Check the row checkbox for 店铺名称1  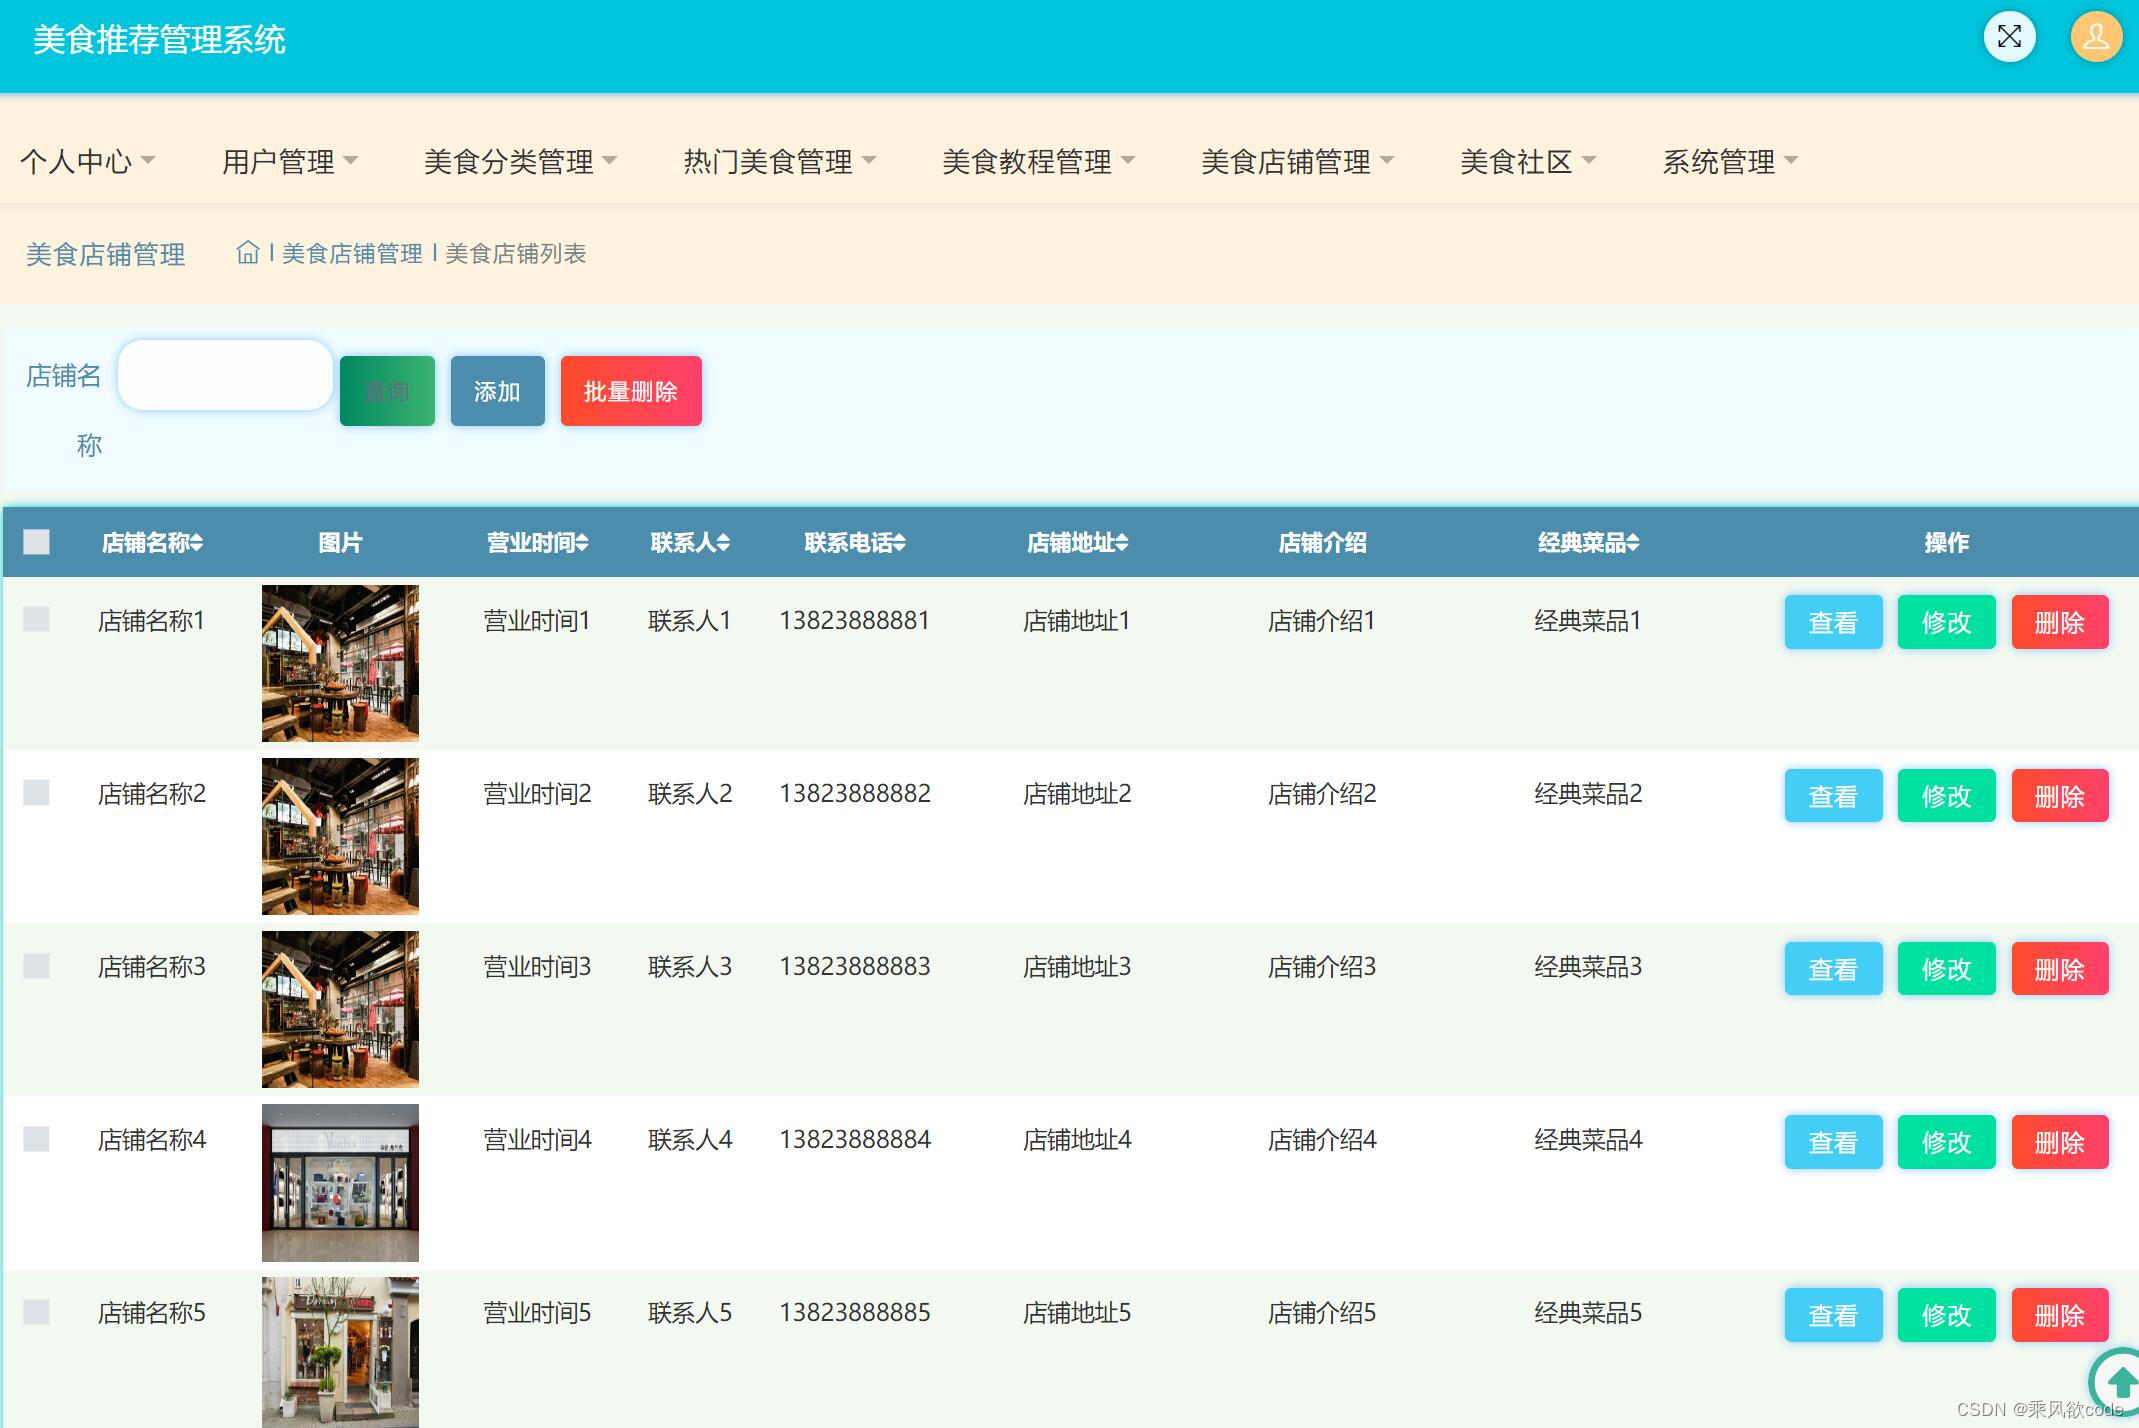(37, 619)
